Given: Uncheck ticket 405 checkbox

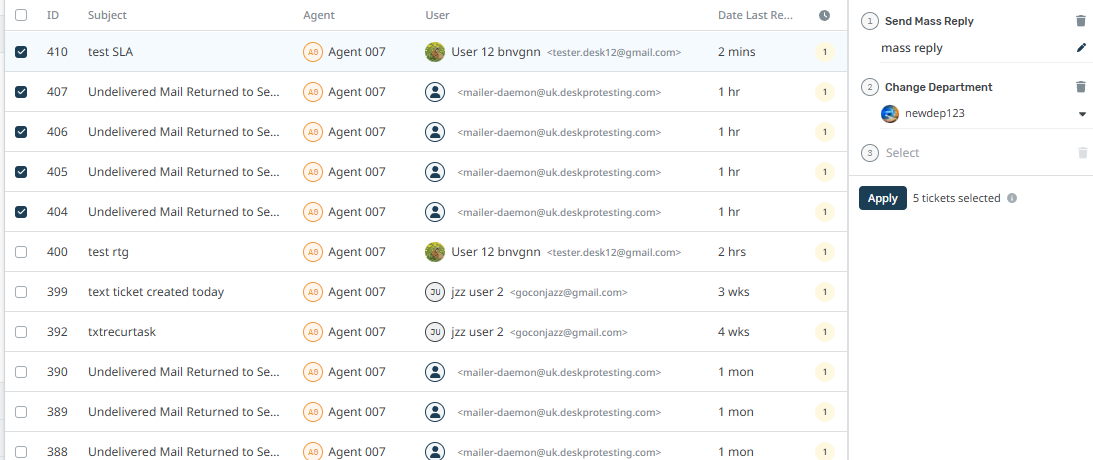Looking at the screenshot, I should 22,172.
